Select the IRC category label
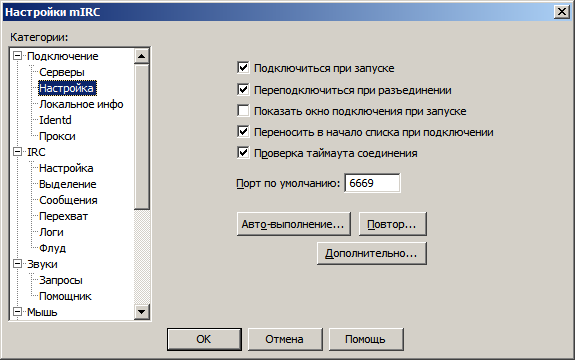 (x=36, y=152)
